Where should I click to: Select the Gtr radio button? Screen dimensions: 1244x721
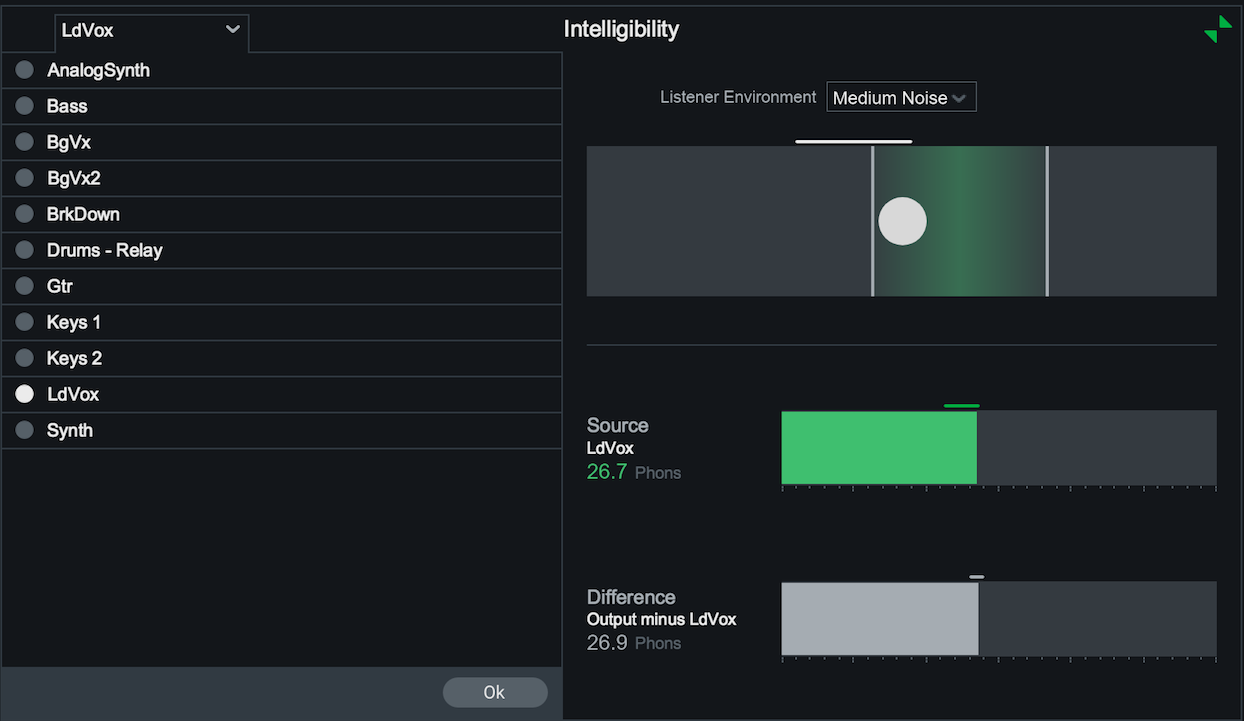coord(25,286)
